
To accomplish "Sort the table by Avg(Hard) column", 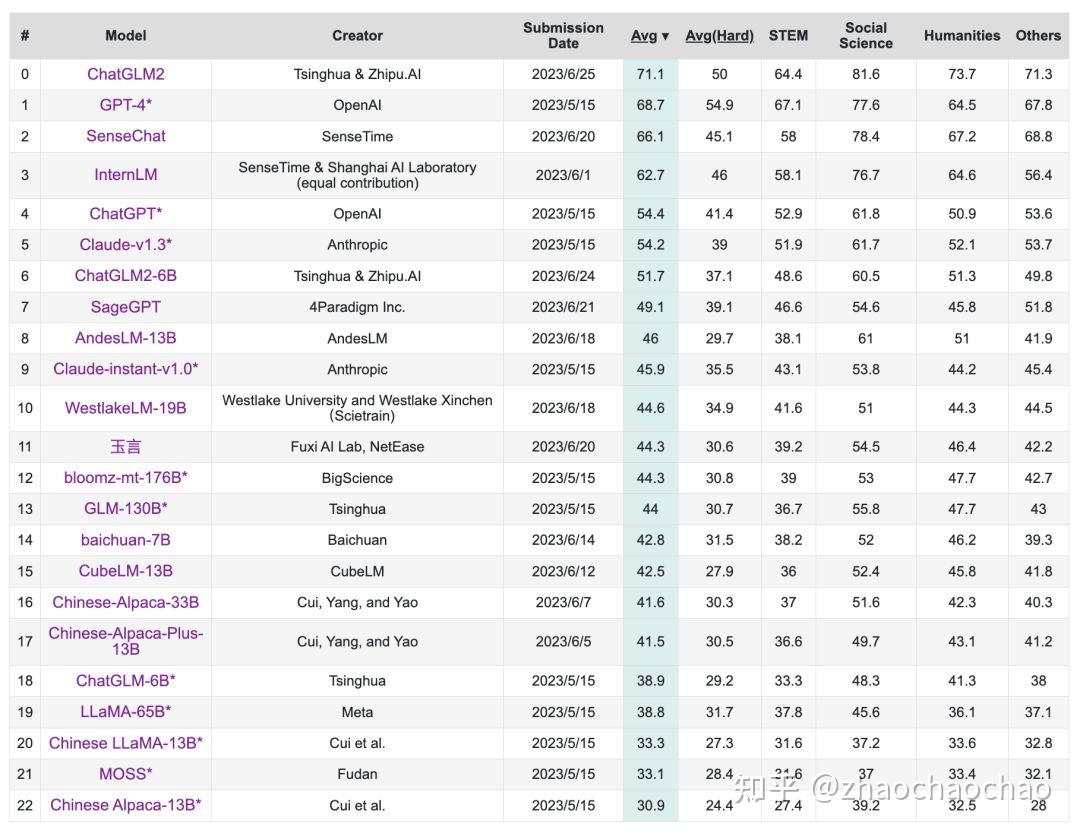I will 719,35.
